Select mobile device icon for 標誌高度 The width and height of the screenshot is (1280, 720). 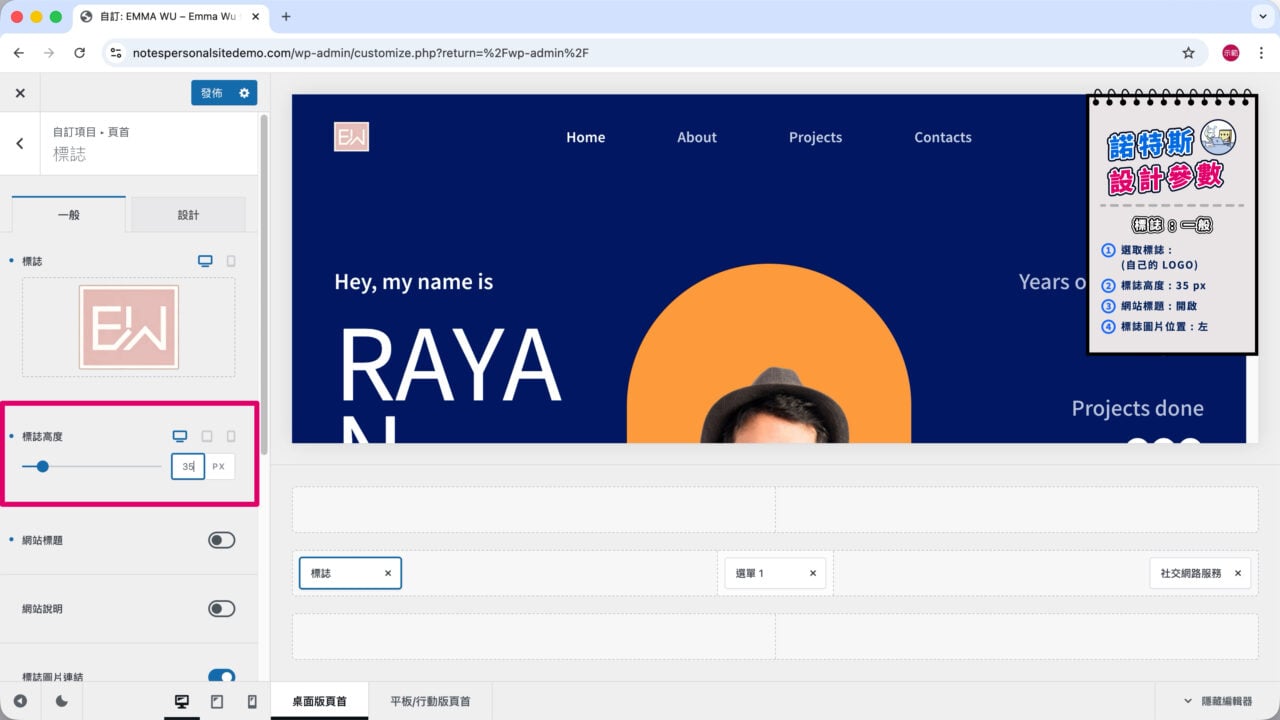[231, 436]
